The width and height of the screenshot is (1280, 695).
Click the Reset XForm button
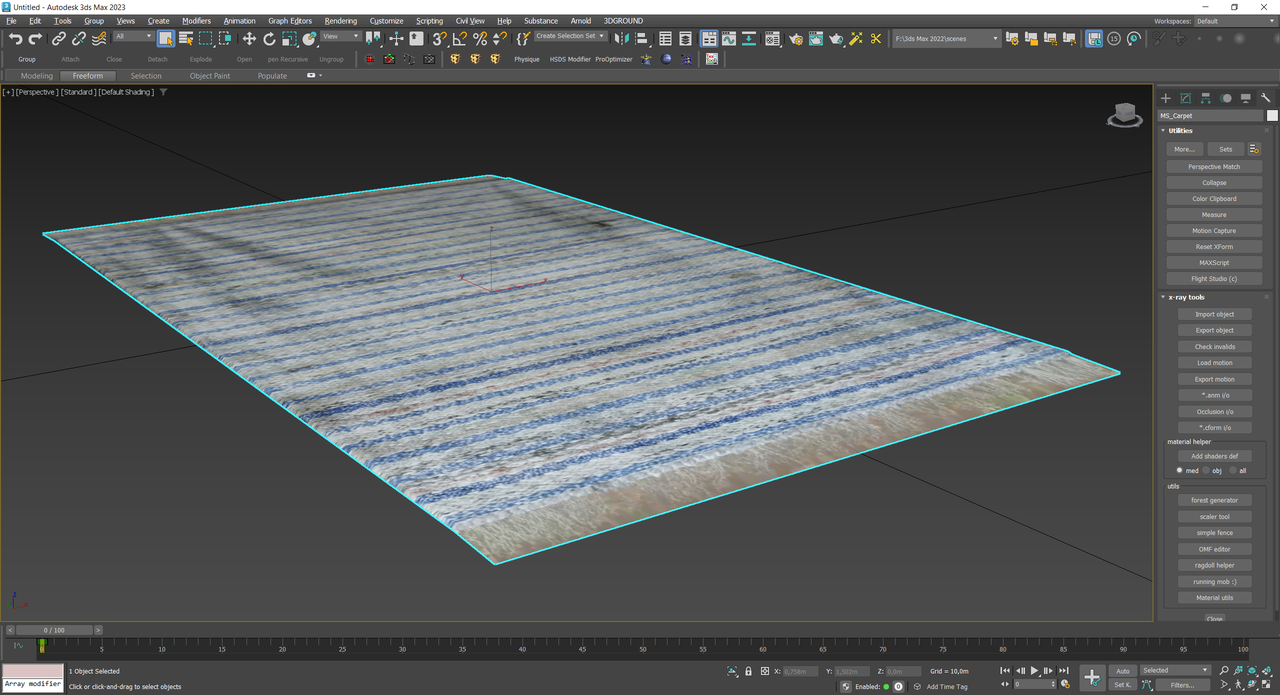(x=1213, y=247)
